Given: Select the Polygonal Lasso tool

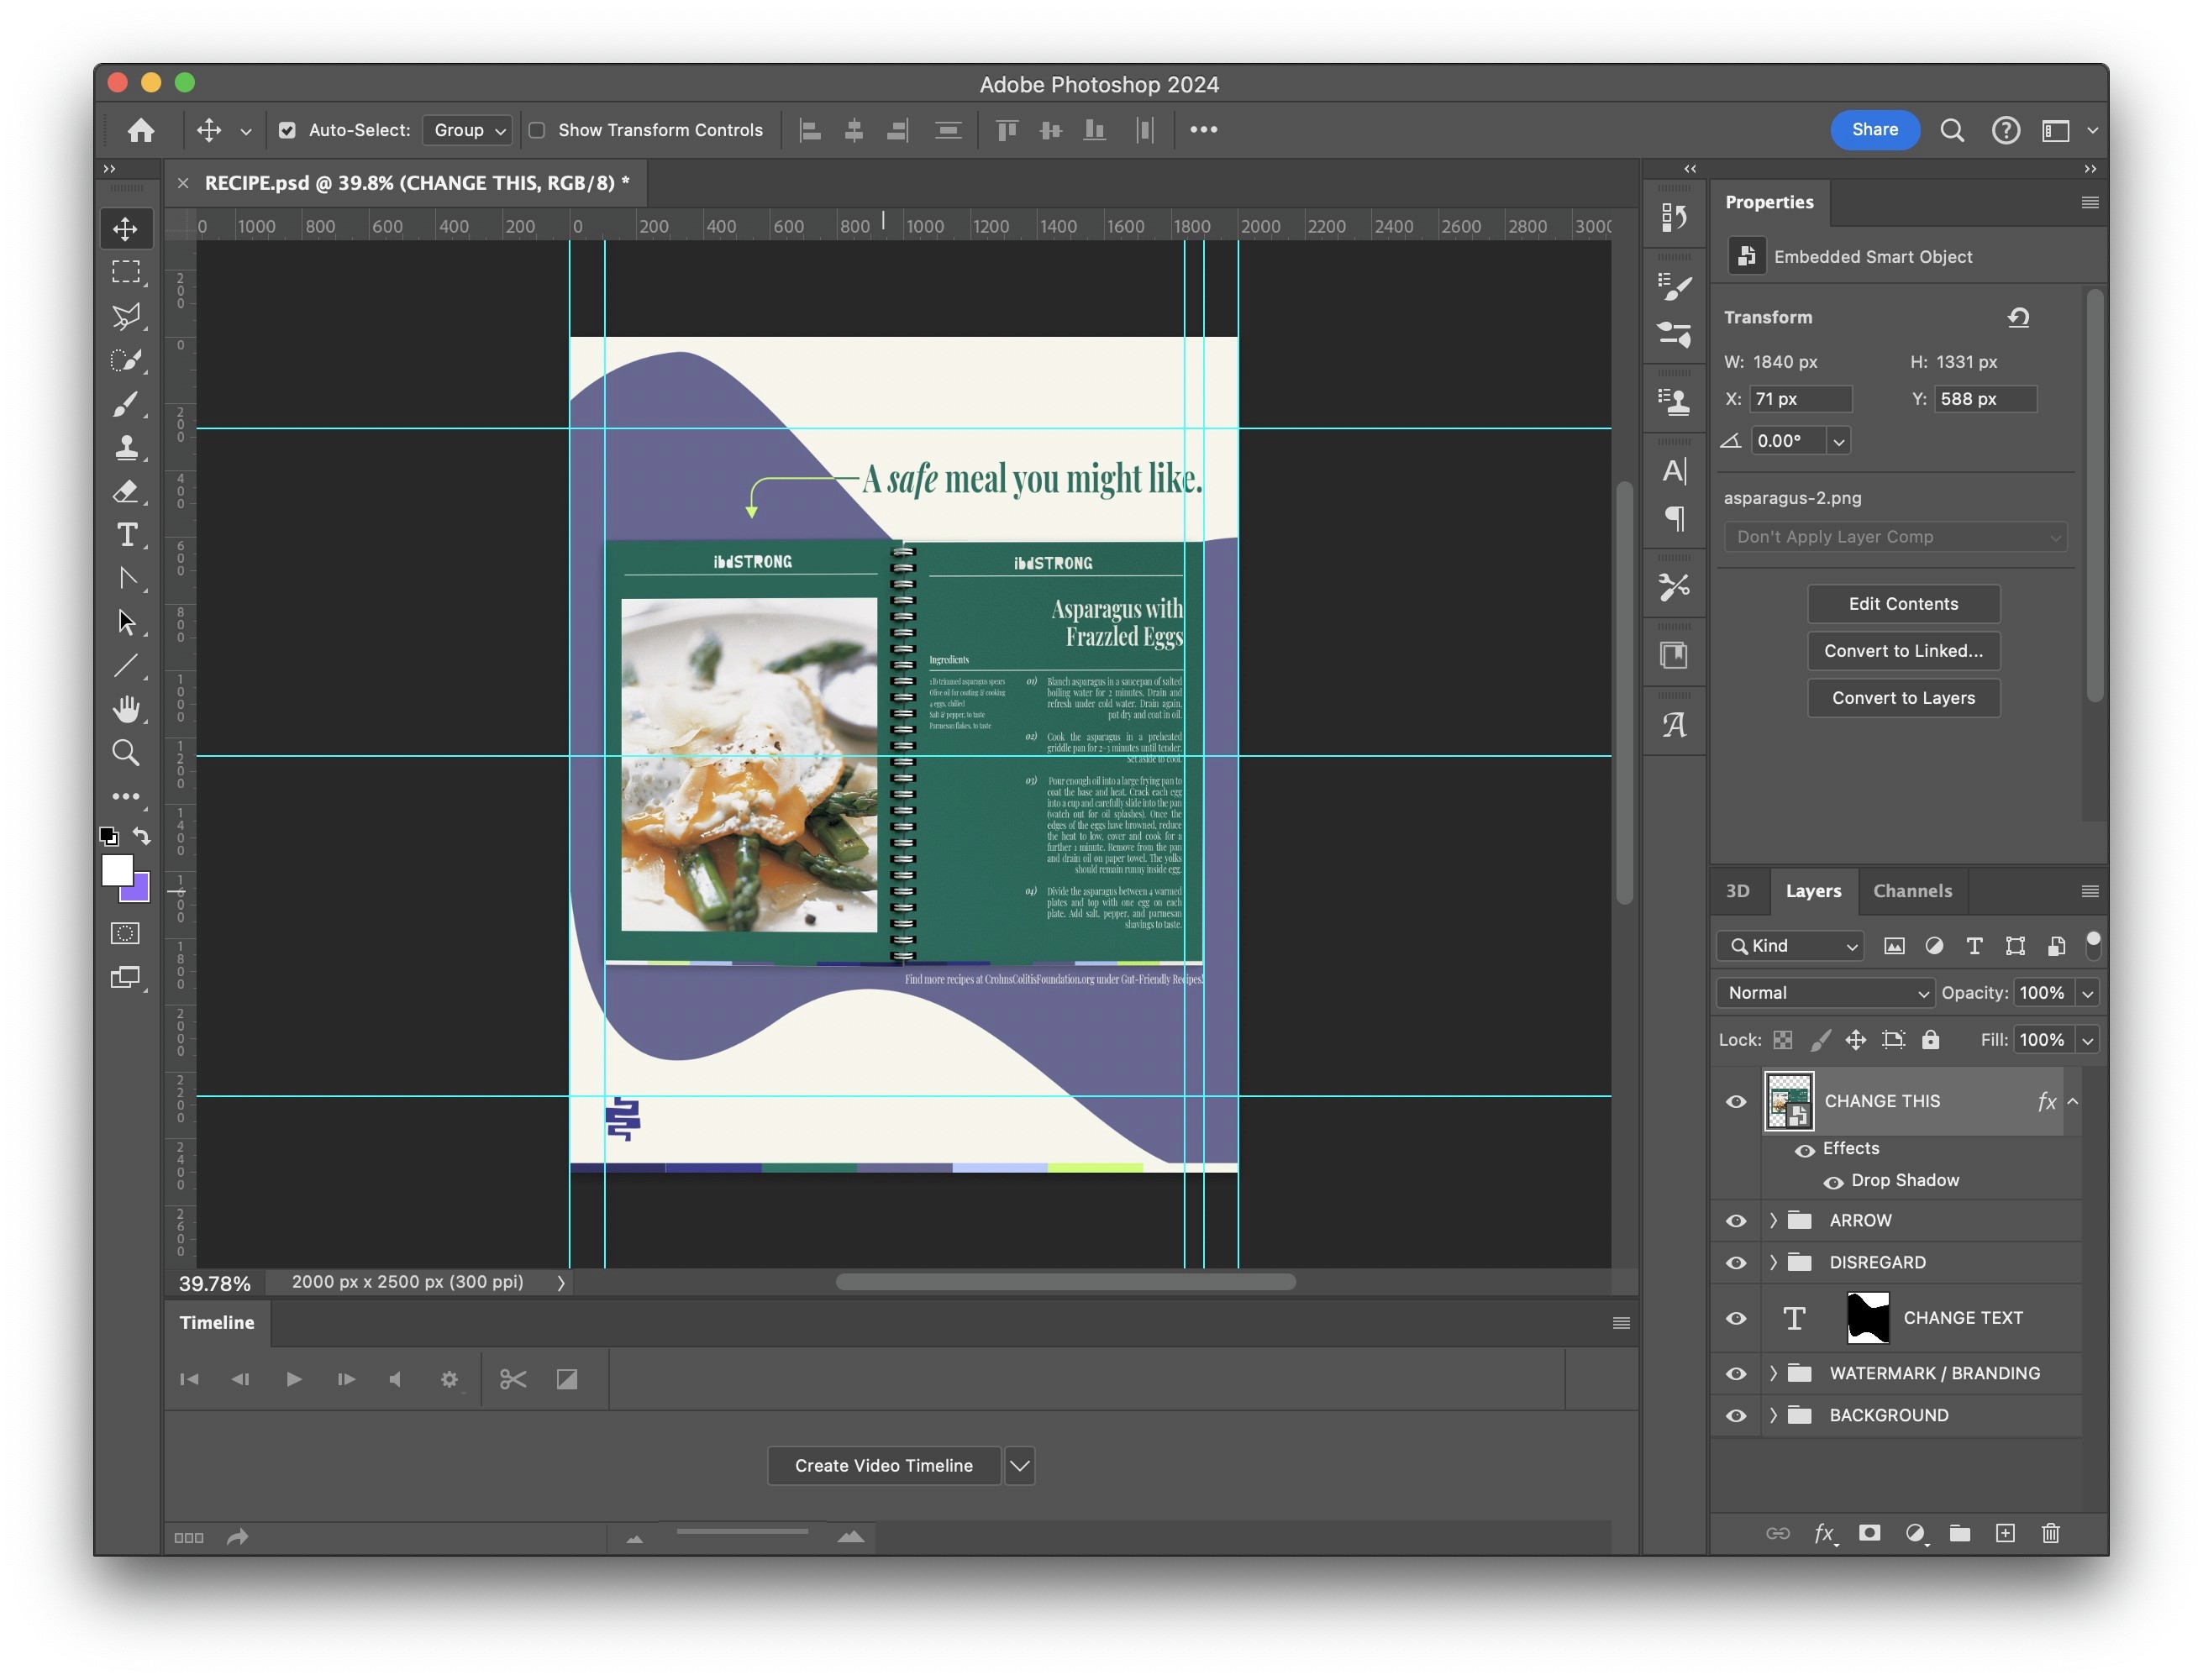Looking at the screenshot, I should (126, 316).
